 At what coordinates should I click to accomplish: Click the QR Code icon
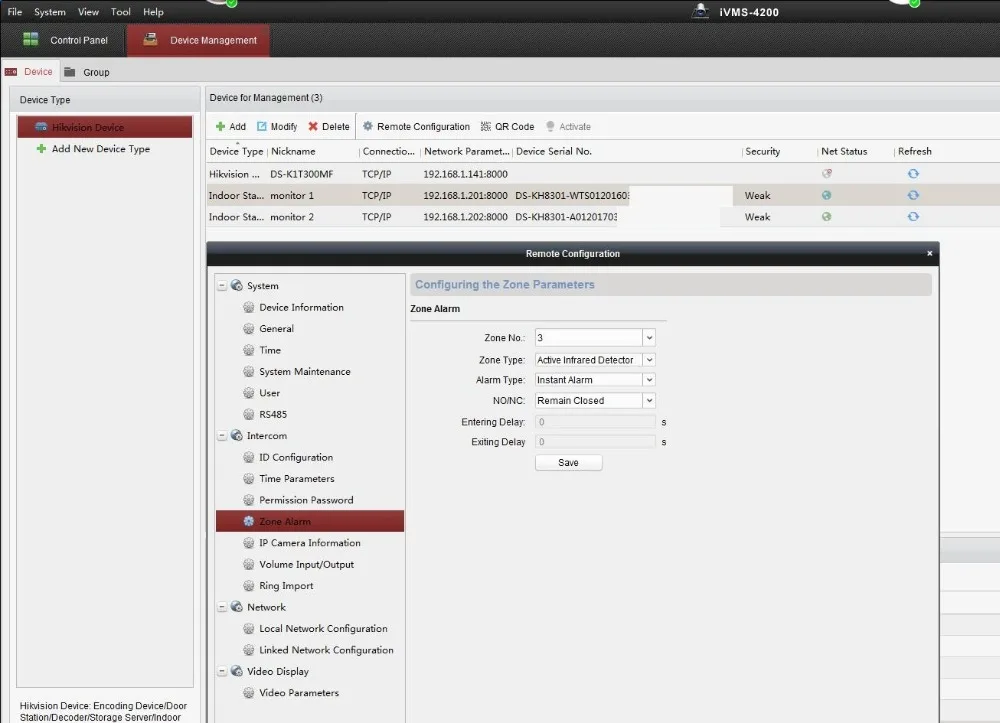coord(486,126)
